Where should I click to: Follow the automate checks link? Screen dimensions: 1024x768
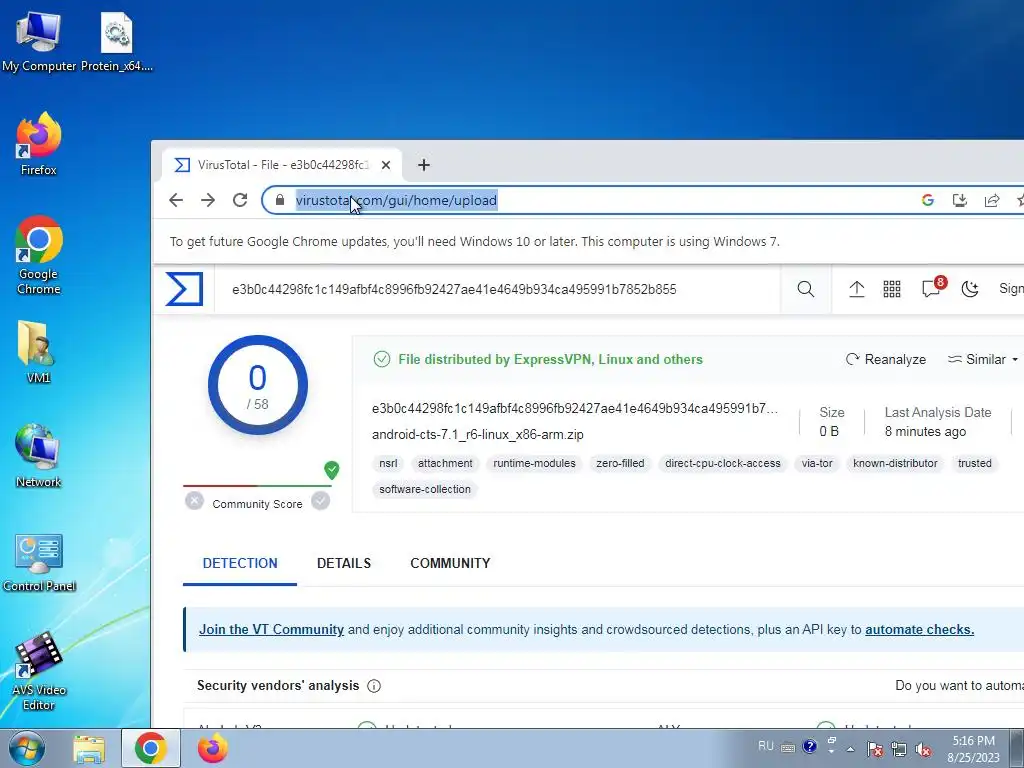(x=920, y=630)
